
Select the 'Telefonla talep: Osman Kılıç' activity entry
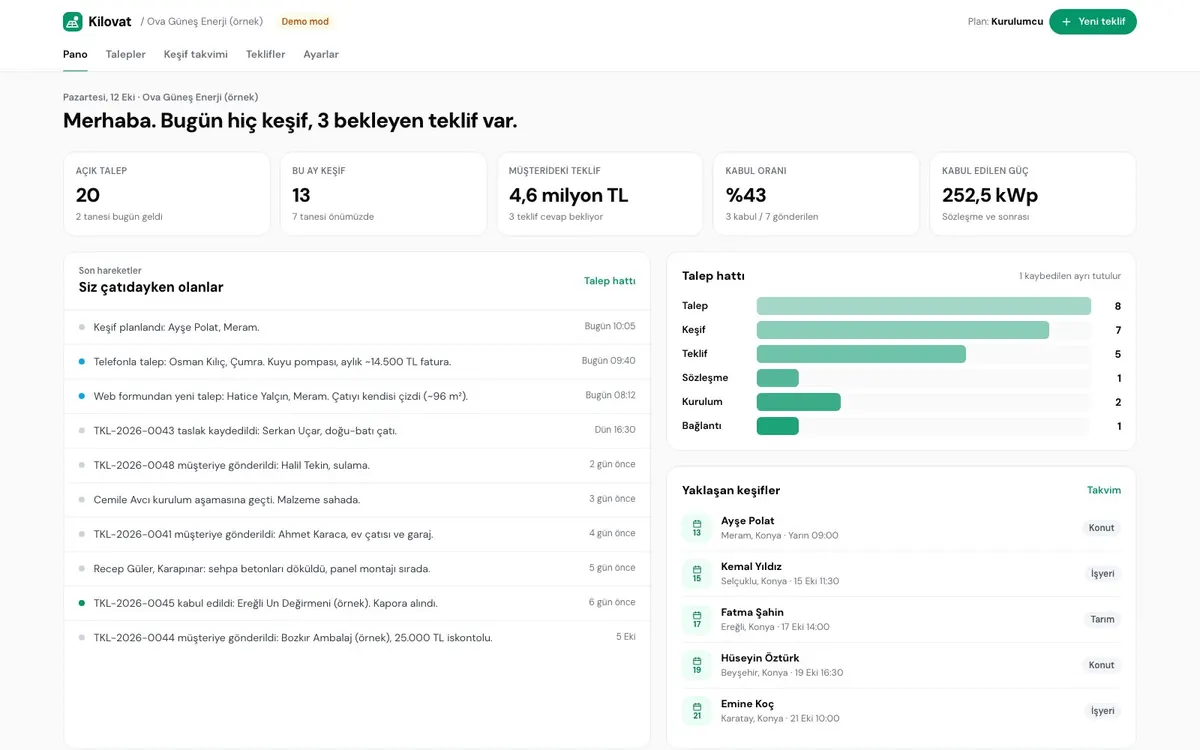(357, 361)
